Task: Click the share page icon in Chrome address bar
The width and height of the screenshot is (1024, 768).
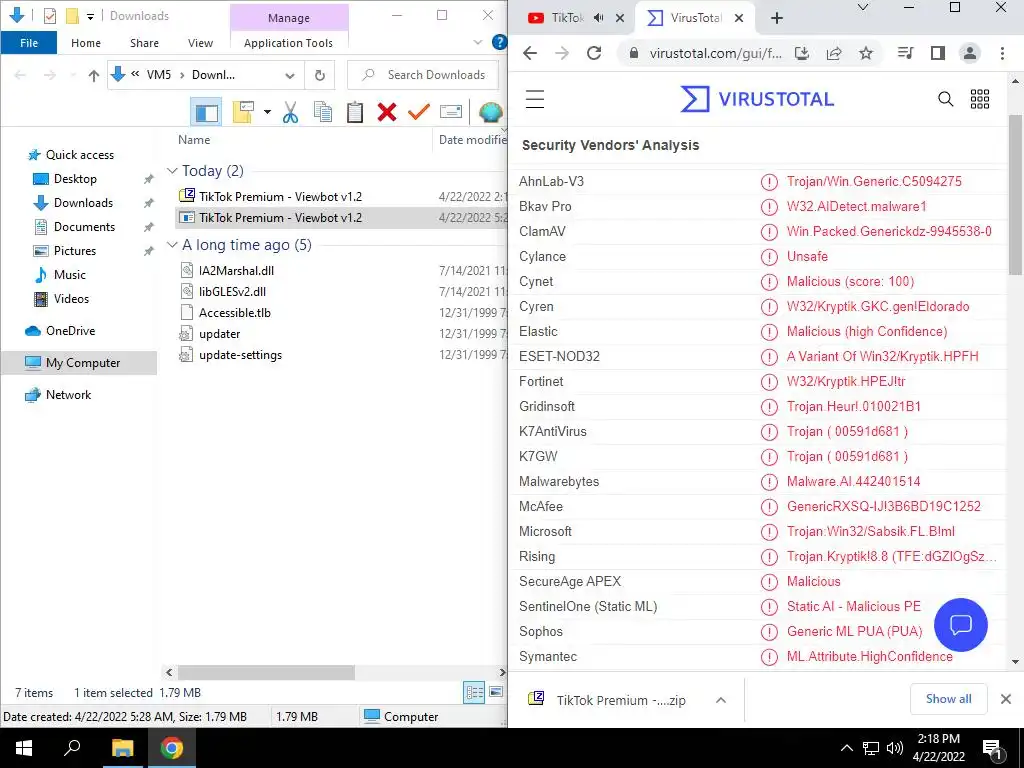Action: point(834,53)
